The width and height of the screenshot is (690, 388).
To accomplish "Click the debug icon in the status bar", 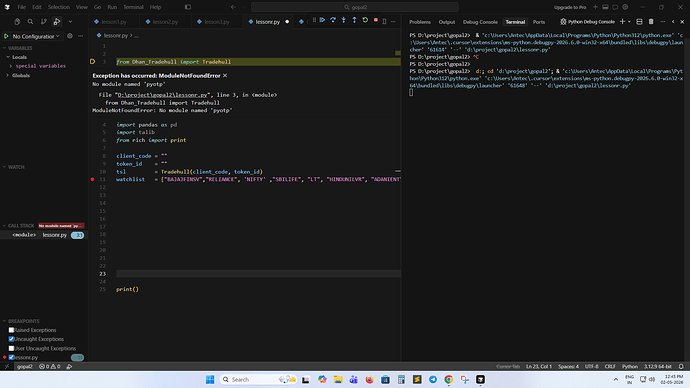I will (70, 366).
